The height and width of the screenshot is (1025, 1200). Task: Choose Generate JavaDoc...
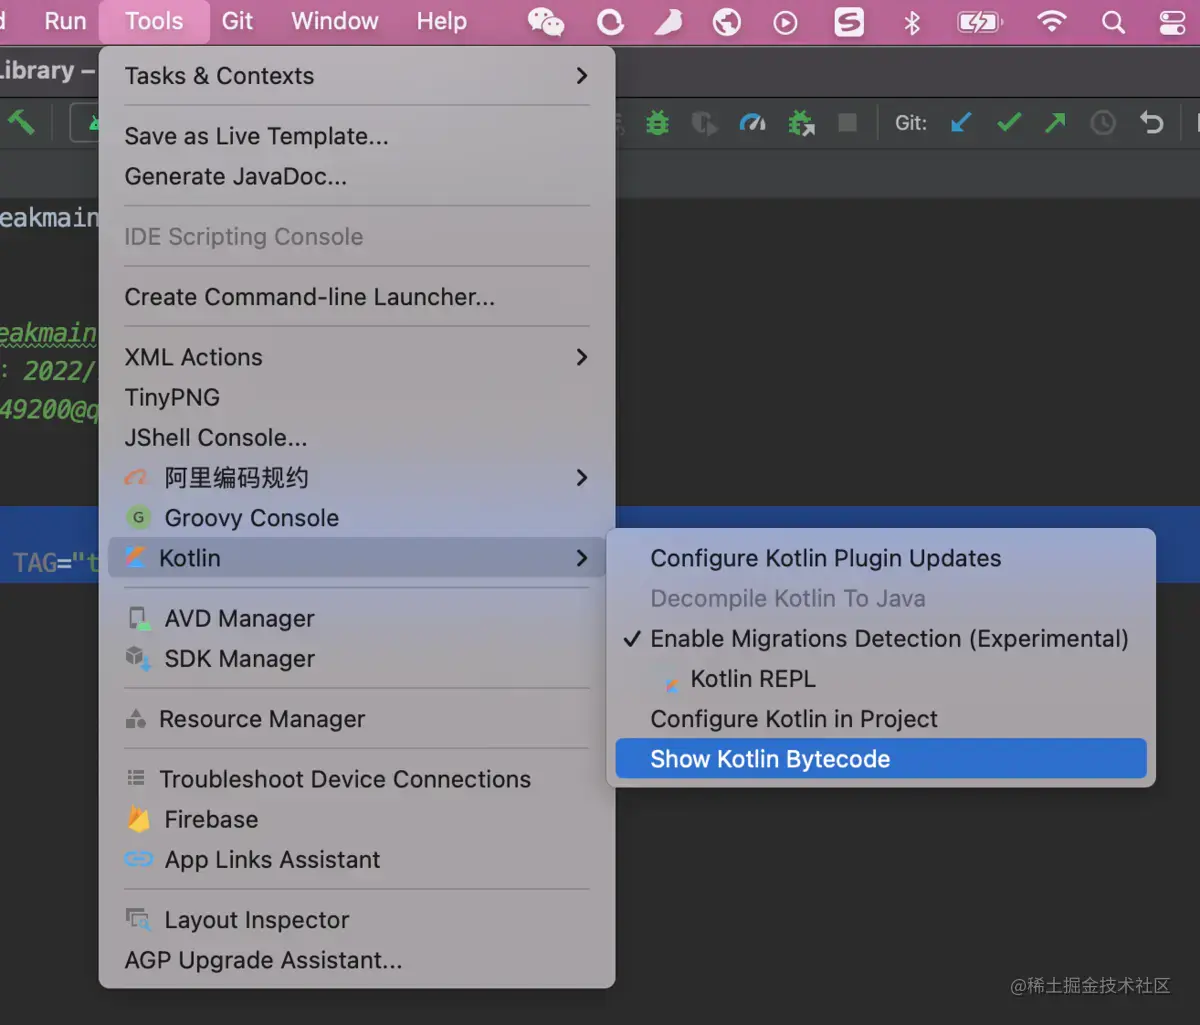pyautogui.click(x=357, y=177)
